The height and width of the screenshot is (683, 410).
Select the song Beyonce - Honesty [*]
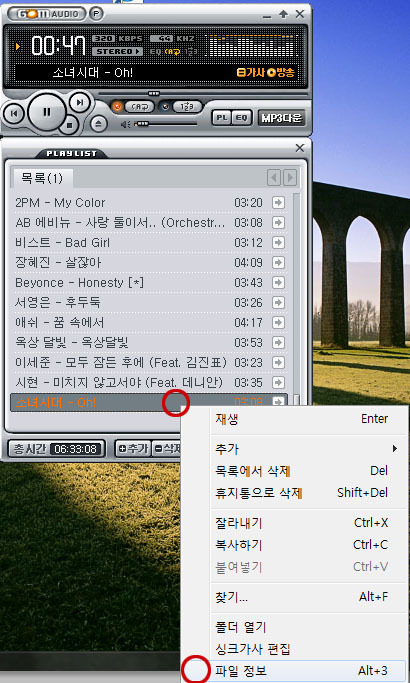point(149,283)
